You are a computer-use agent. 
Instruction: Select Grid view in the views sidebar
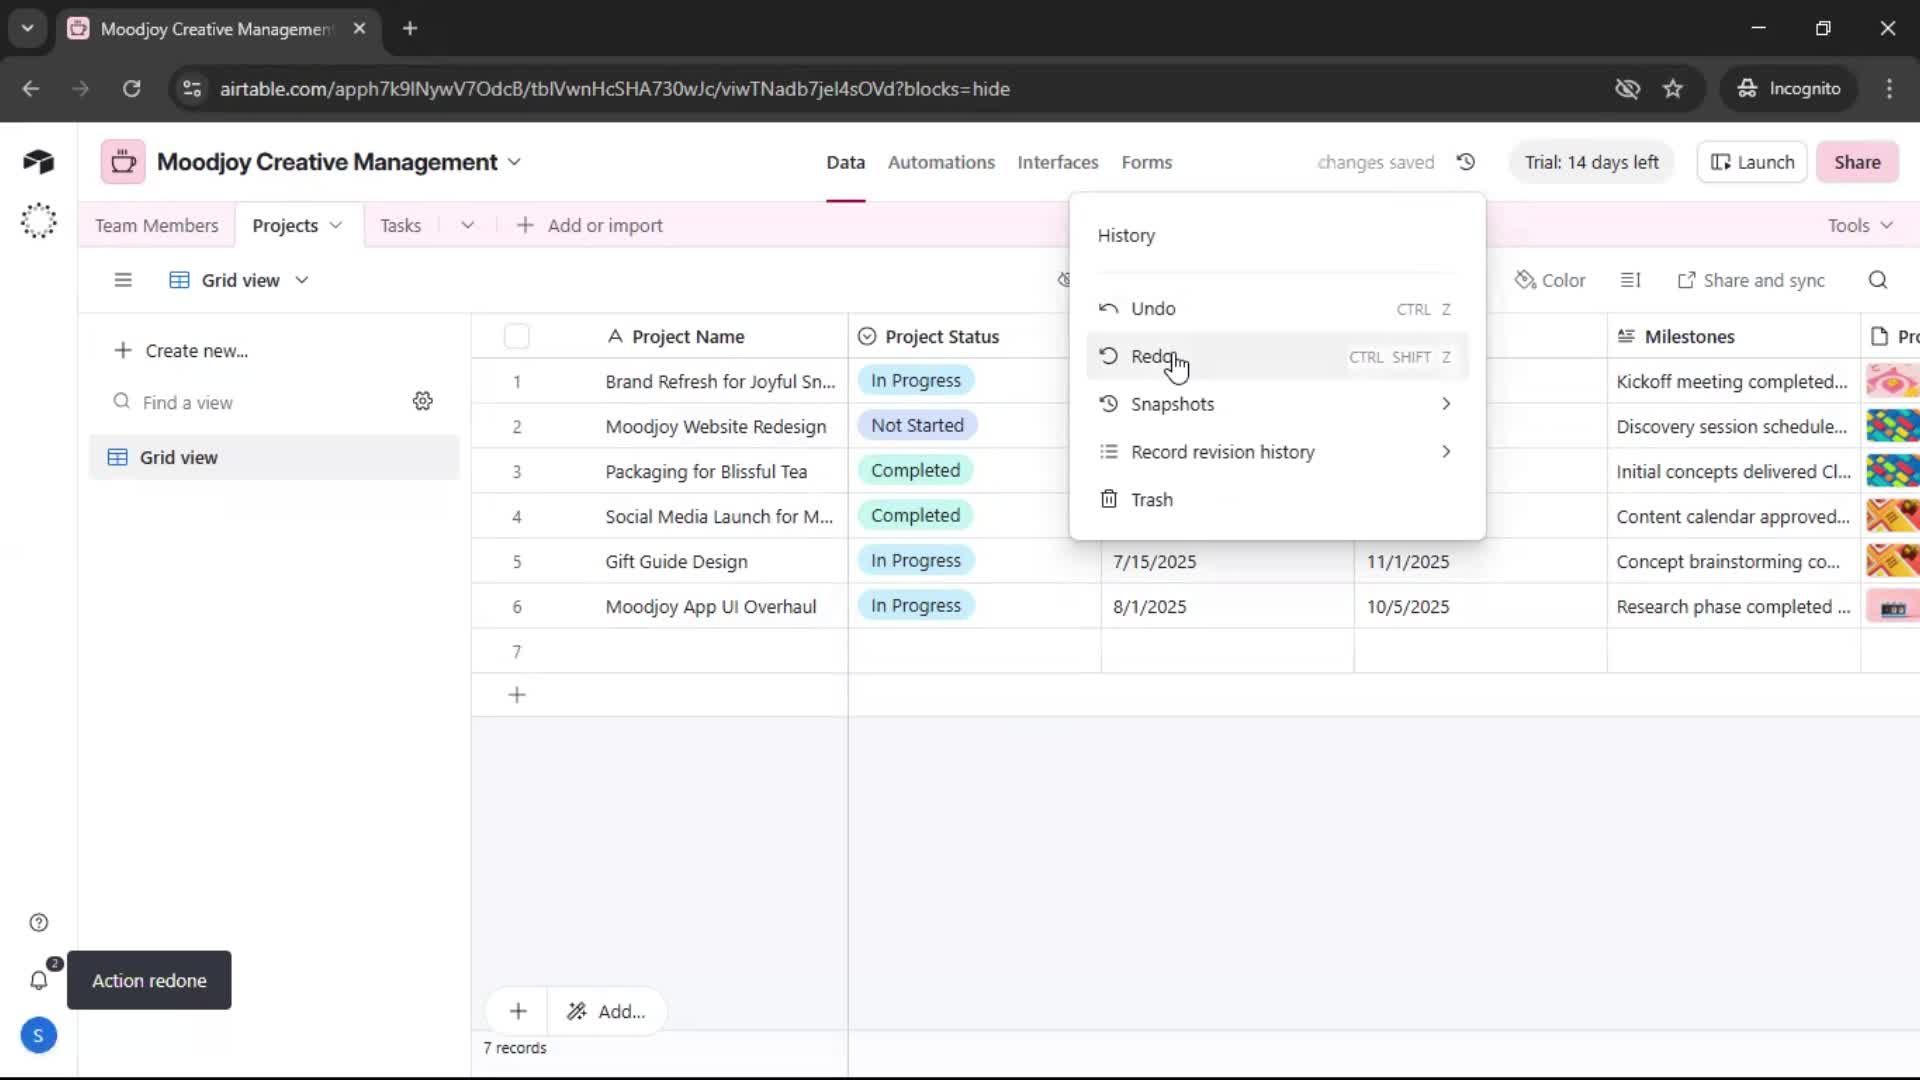[274, 457]
